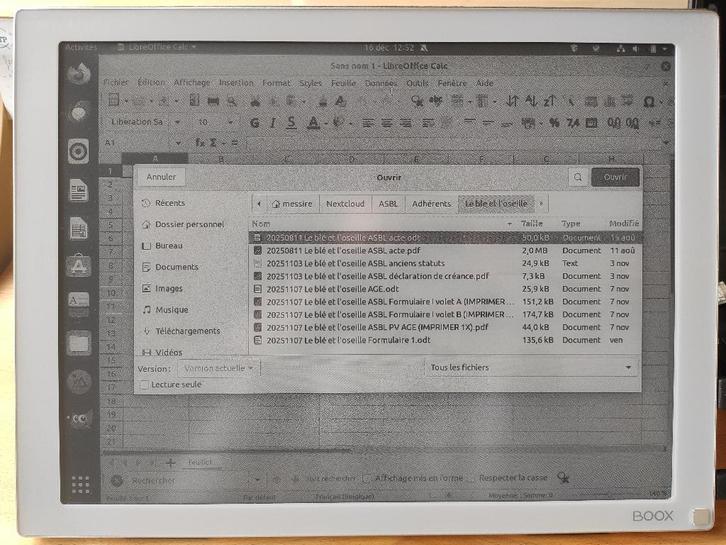726x545 pixels.
Task: Select the Documents sidebar location
Action: click(176, 267)
